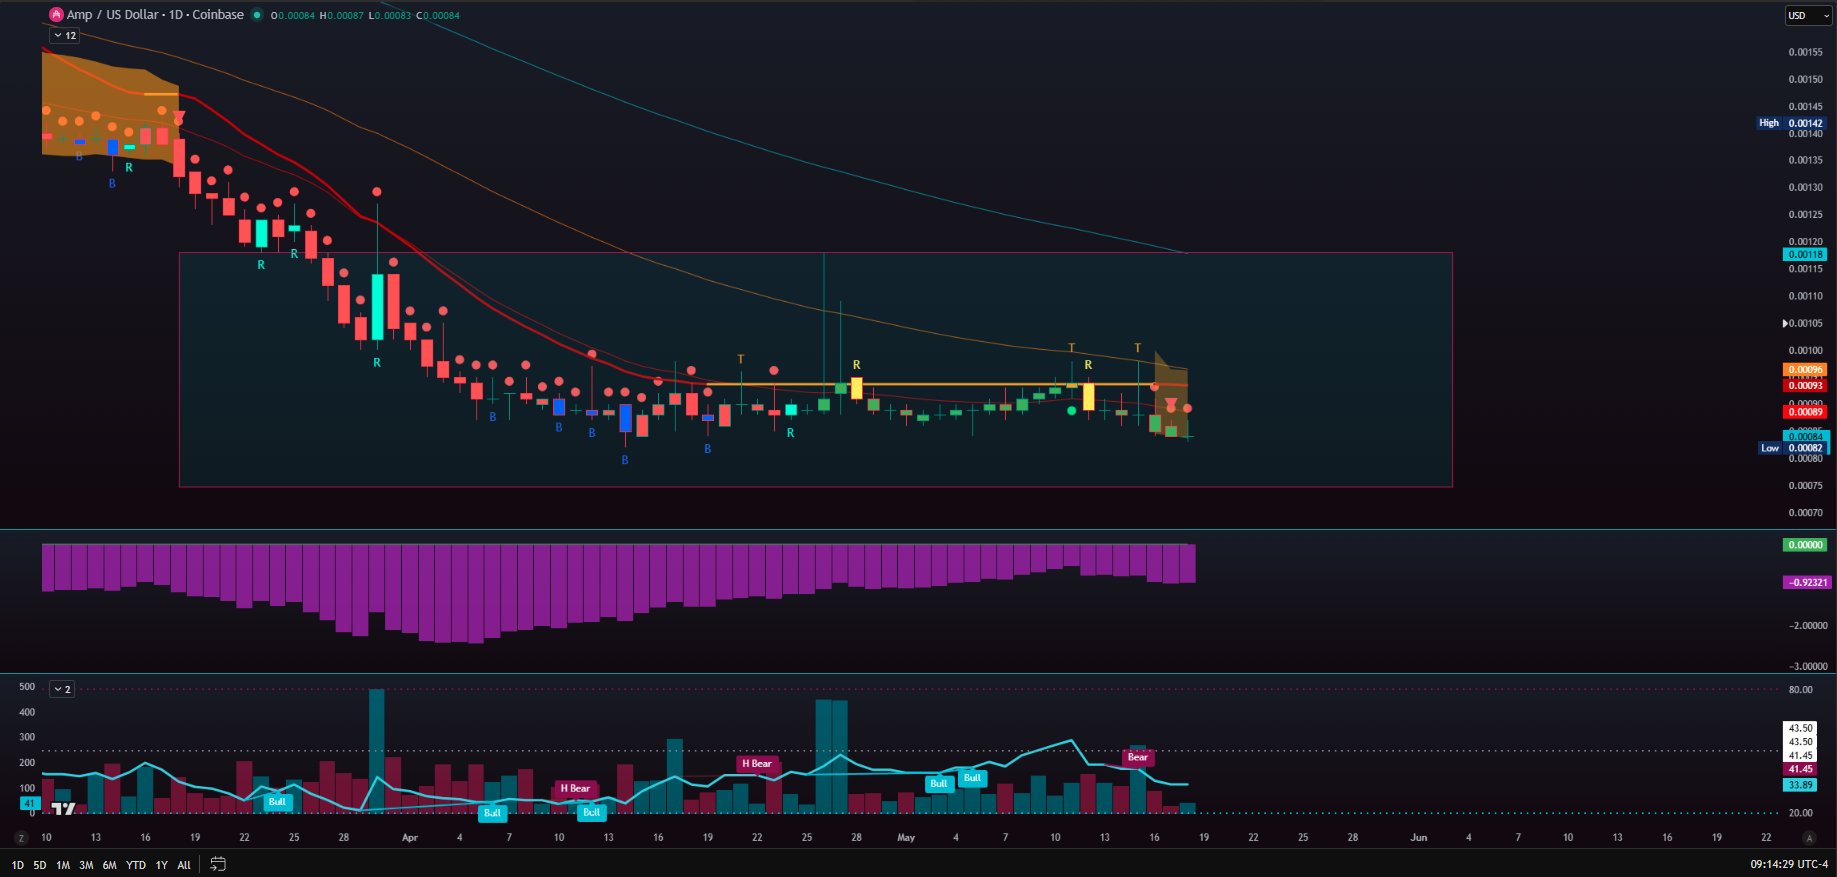Click the Amp coin logo icon
The width and height of the screenshot is (1837, 877).
coord(57,15)
